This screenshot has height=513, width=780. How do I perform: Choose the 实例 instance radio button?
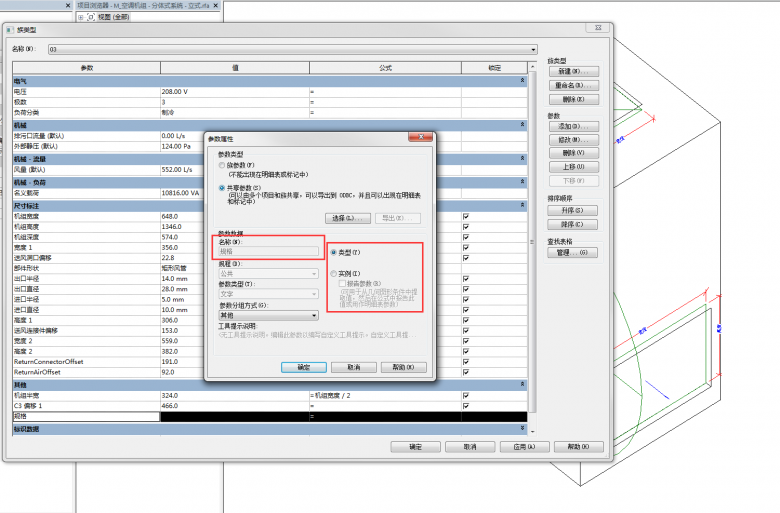click(334, 273)
